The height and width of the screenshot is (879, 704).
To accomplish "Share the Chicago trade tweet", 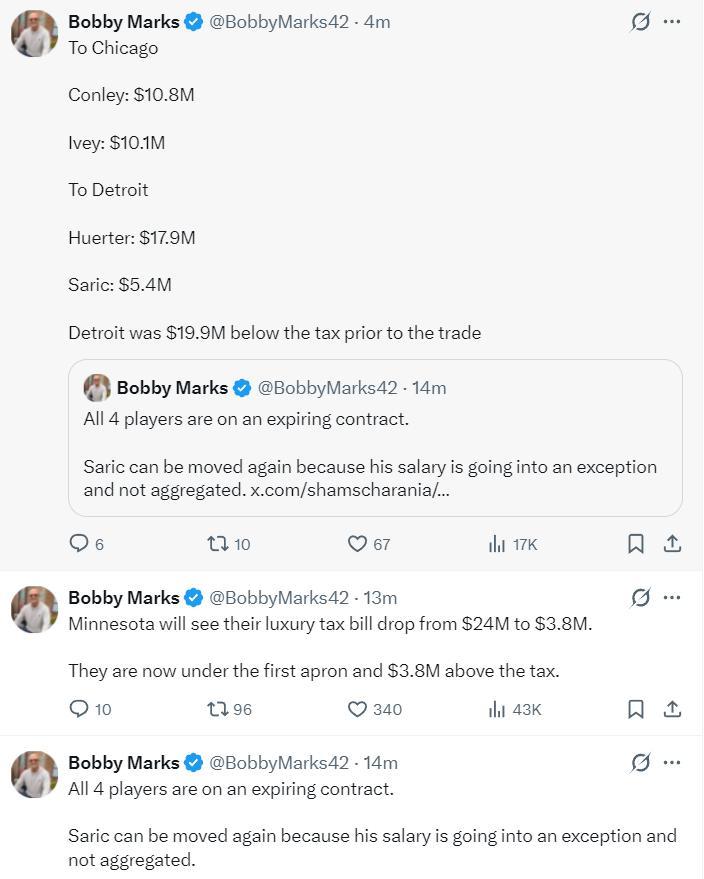I will (x=673, y=544).
